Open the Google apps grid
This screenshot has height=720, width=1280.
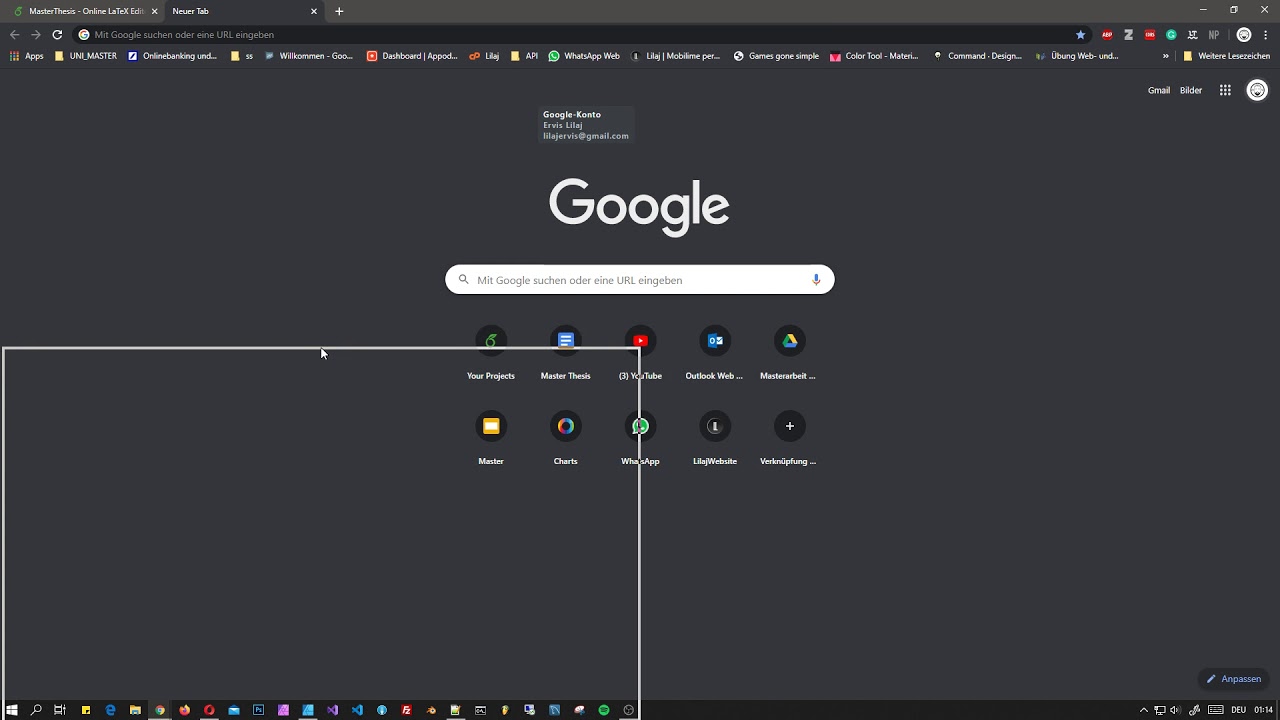pos(1225,90)
